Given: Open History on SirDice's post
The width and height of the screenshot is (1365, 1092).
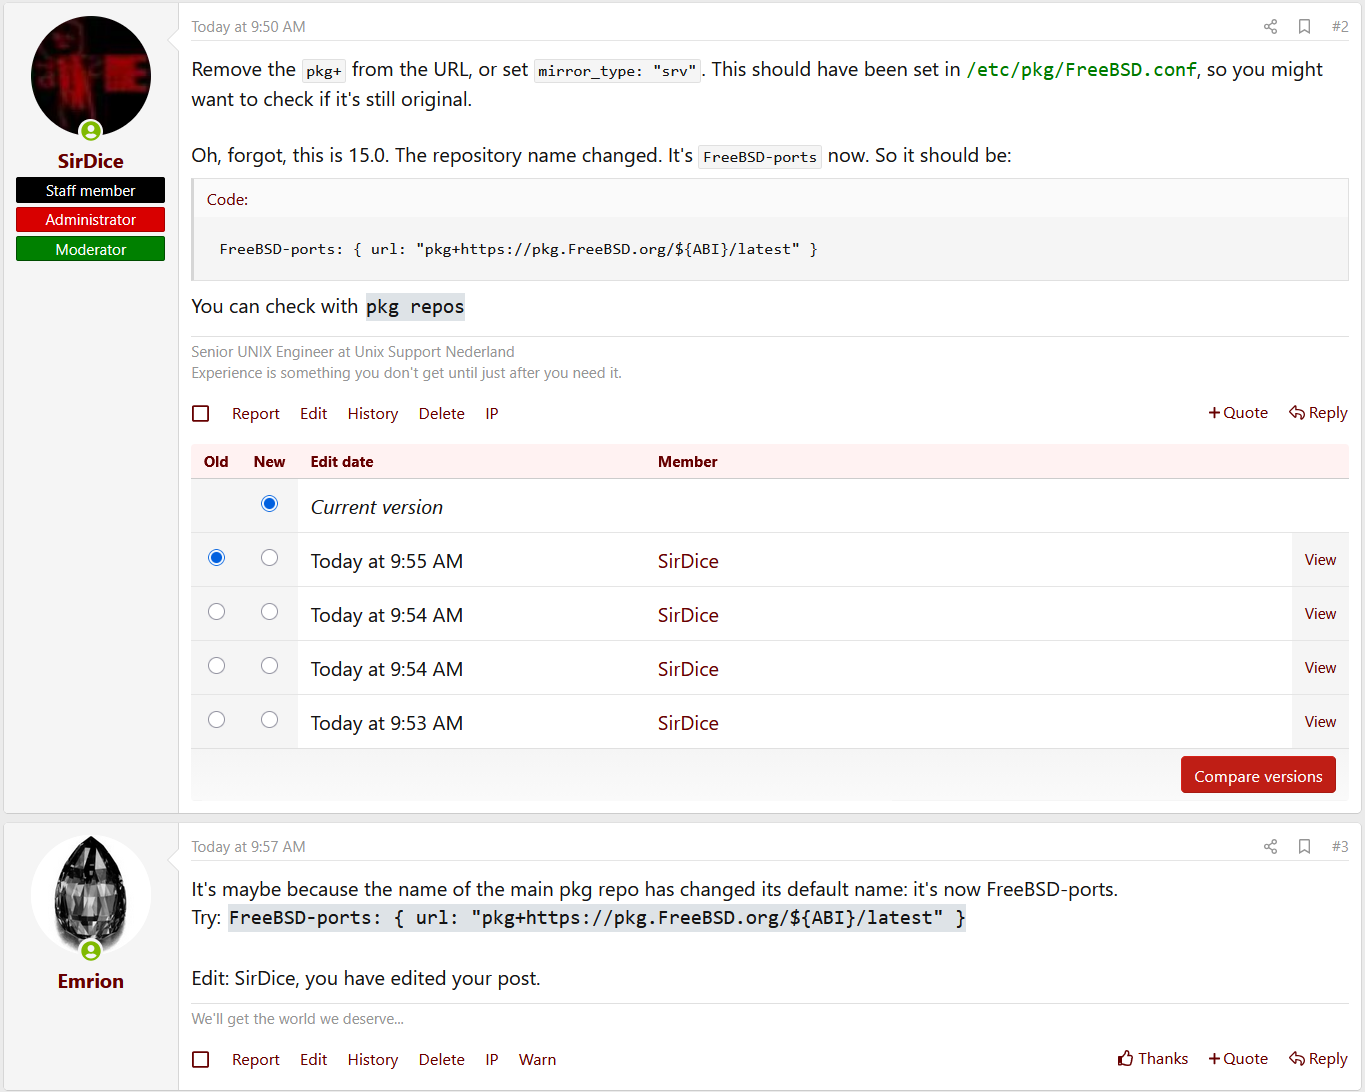Looking at the screenshot, I should click(x=372, y=414).
